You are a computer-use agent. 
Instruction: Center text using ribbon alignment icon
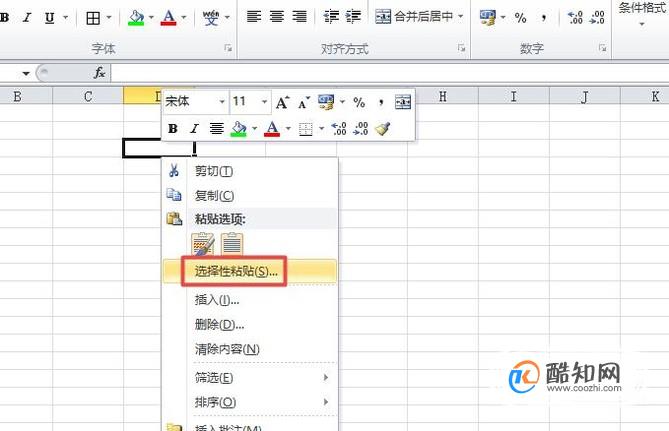[x=277, y=17]
